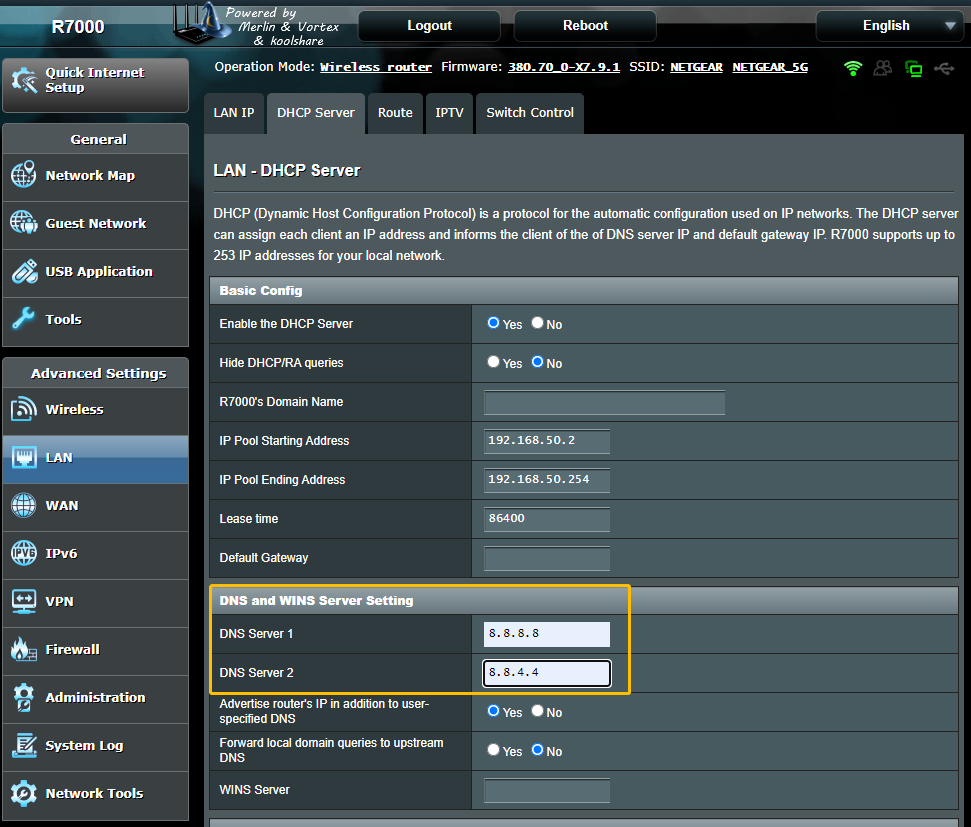Select No for Enable the DHCP Server
The height and width of the screenshot is (827, 971).
[x=538, y=323]
